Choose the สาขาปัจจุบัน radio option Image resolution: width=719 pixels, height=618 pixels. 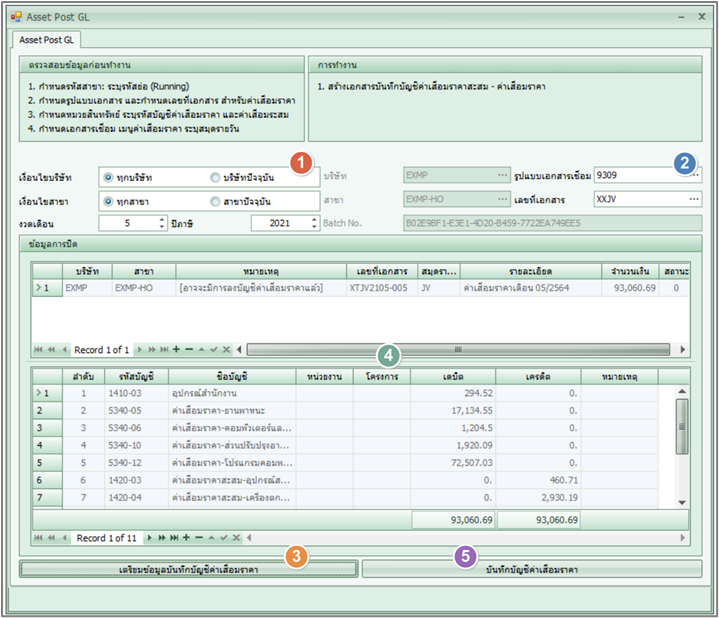(x=215, y=201)
